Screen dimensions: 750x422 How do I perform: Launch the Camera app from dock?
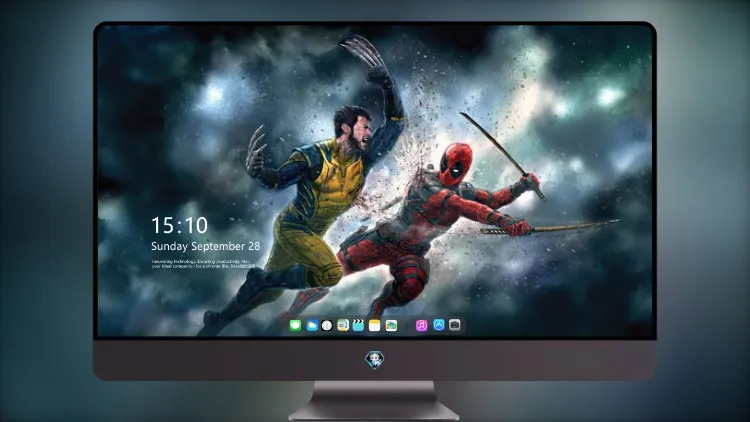(x=455, y=325)
